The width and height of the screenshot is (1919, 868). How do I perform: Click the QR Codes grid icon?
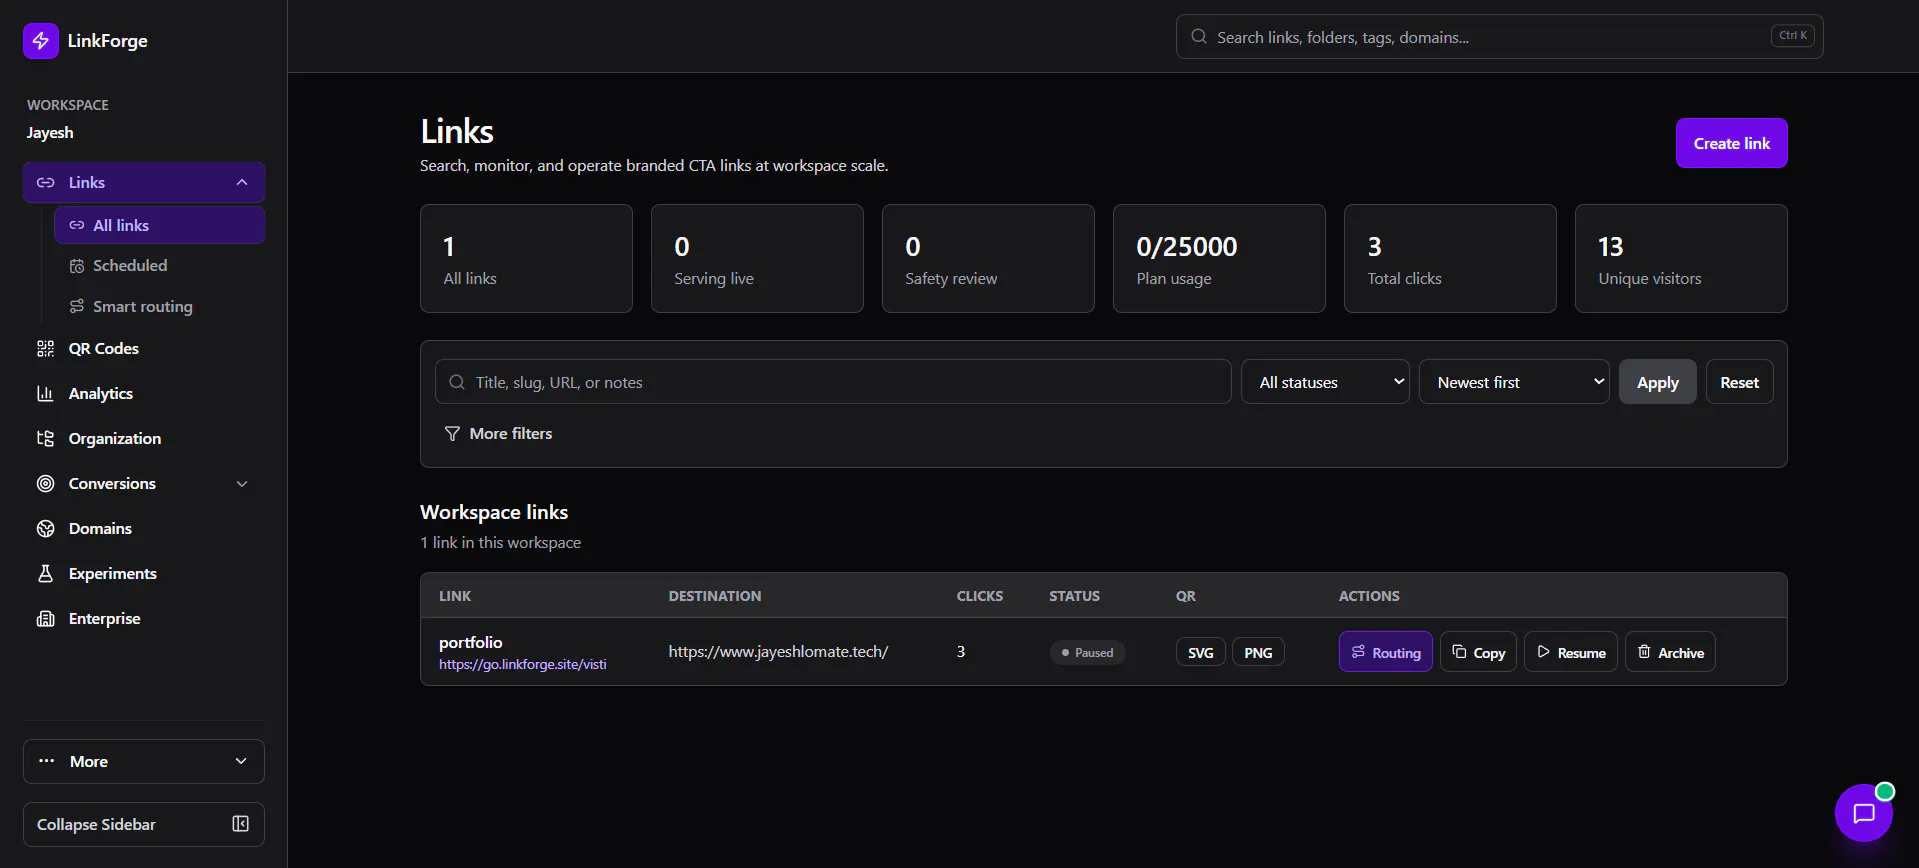tap(46, 348)
